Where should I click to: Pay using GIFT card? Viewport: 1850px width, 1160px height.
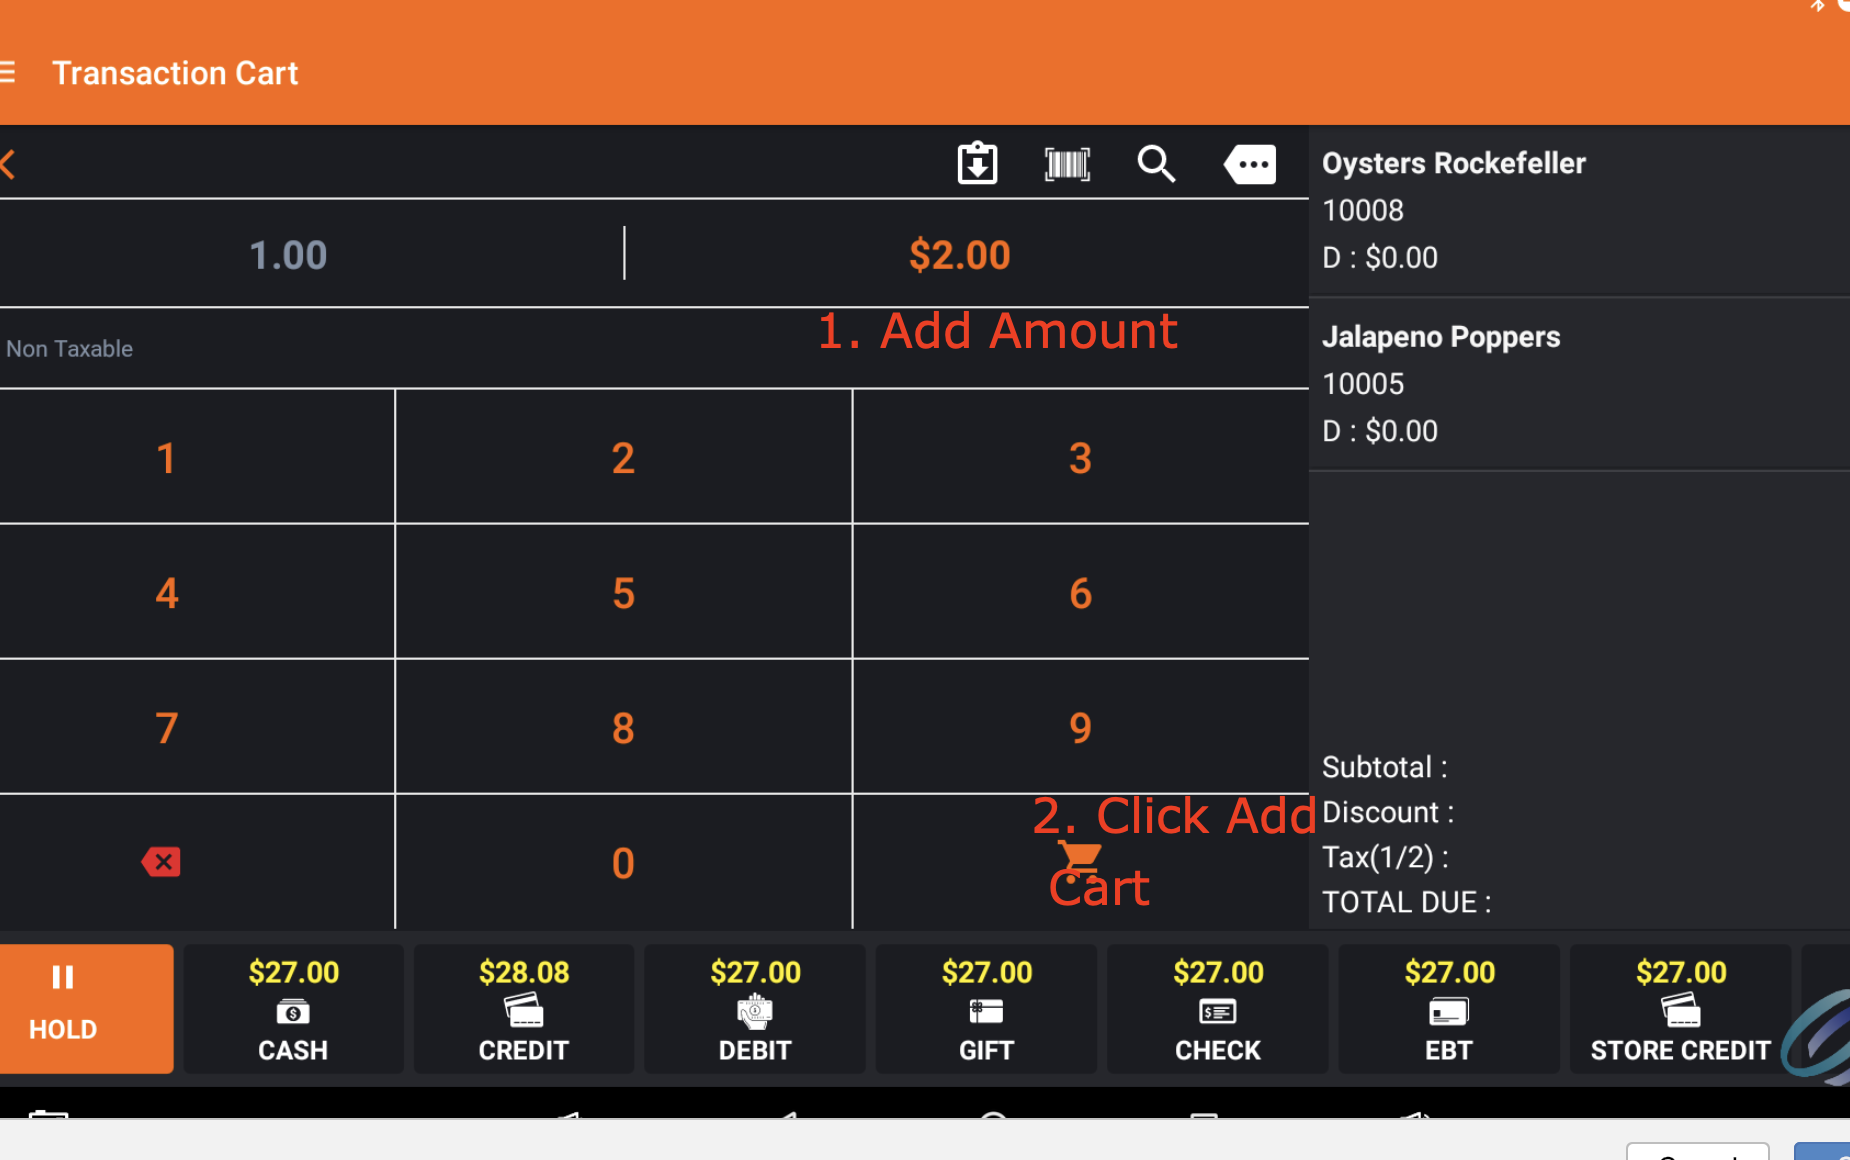pyautogui.click(x=986, y=1008)
